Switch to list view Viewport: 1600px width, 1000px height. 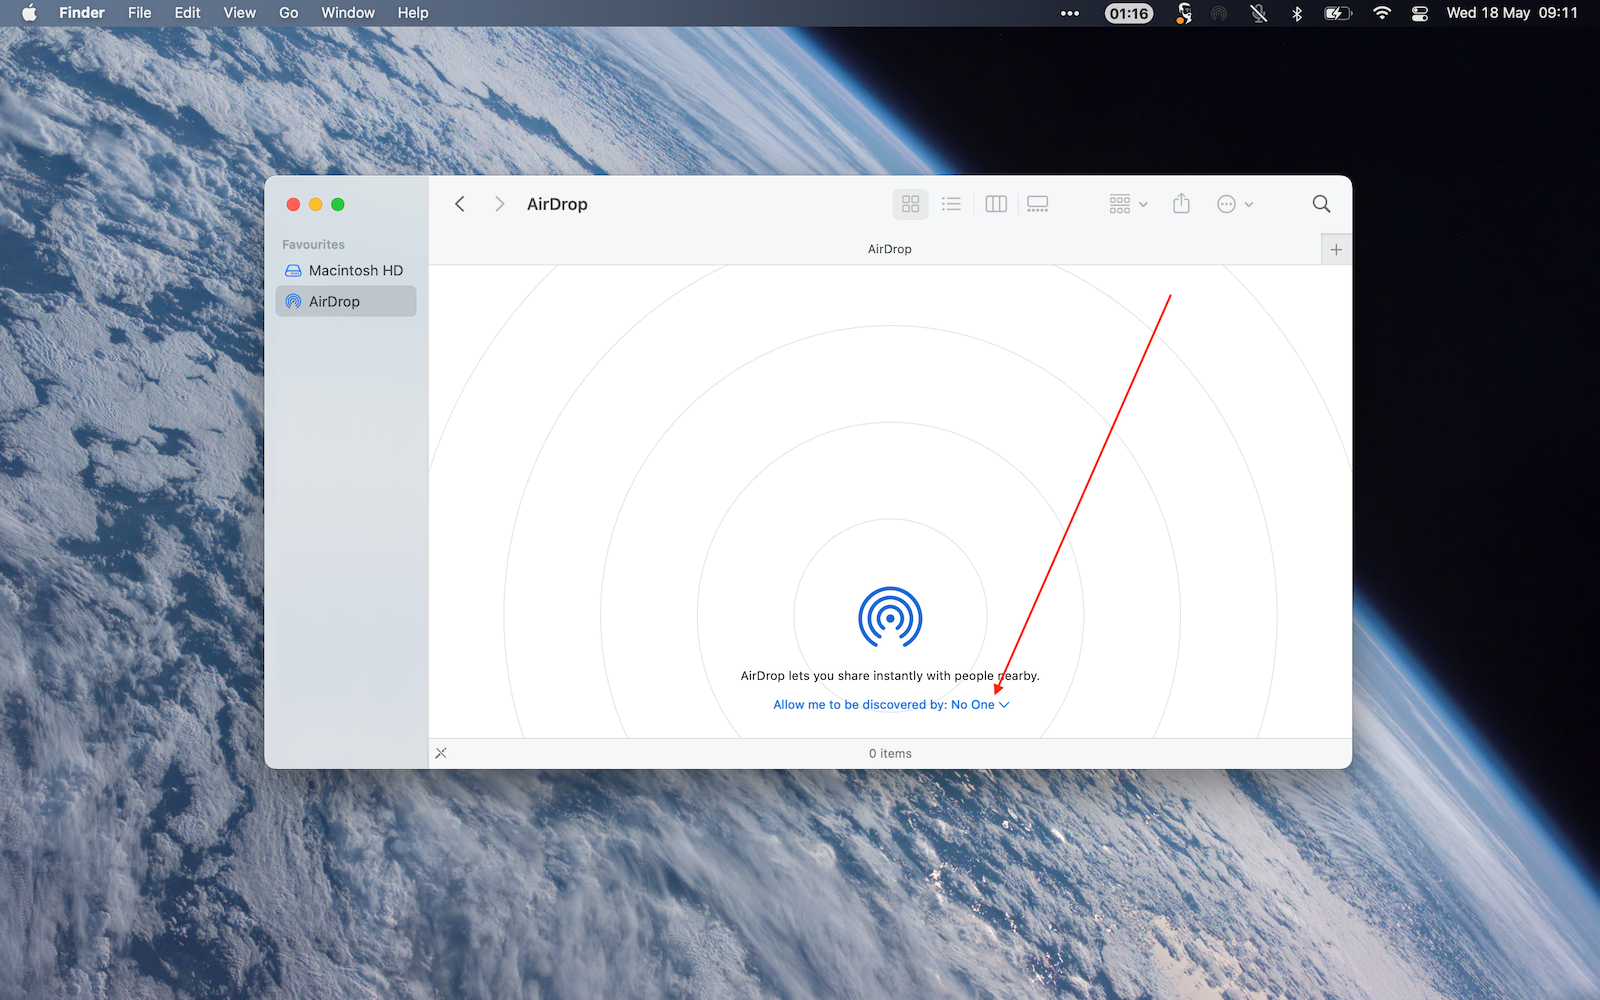(x=951, y=204)
